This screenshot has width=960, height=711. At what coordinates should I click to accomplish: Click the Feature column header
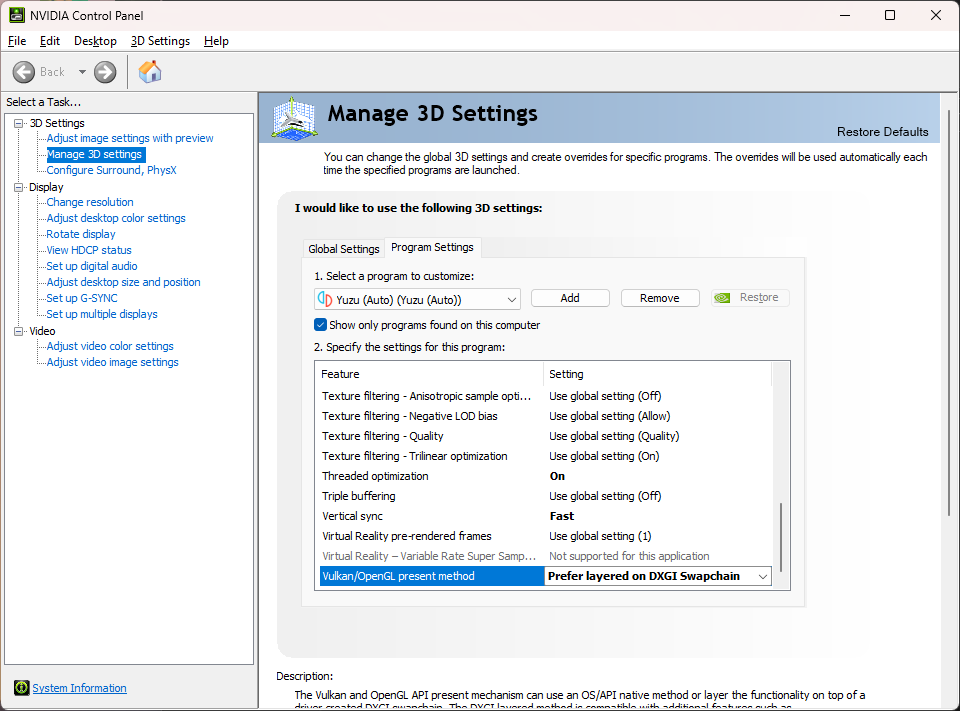coord(429,374)
